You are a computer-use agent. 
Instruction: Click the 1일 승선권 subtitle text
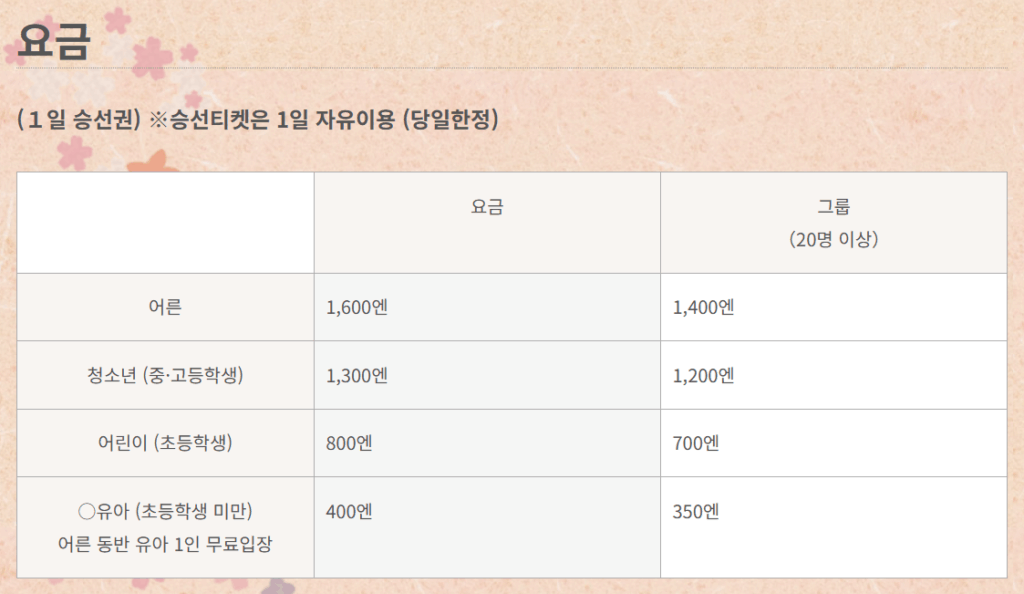[x=78, y=121]
